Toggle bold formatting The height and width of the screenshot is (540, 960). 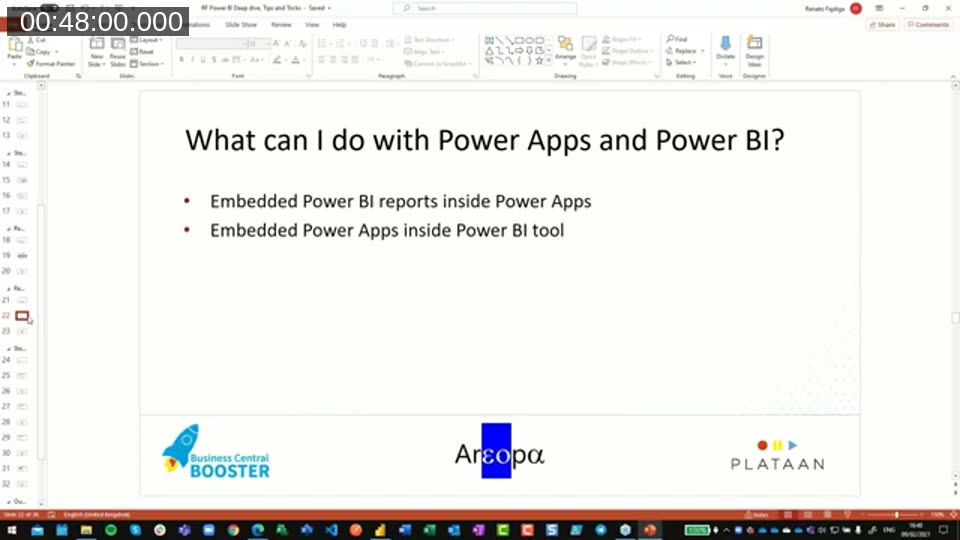click(182, 60)
